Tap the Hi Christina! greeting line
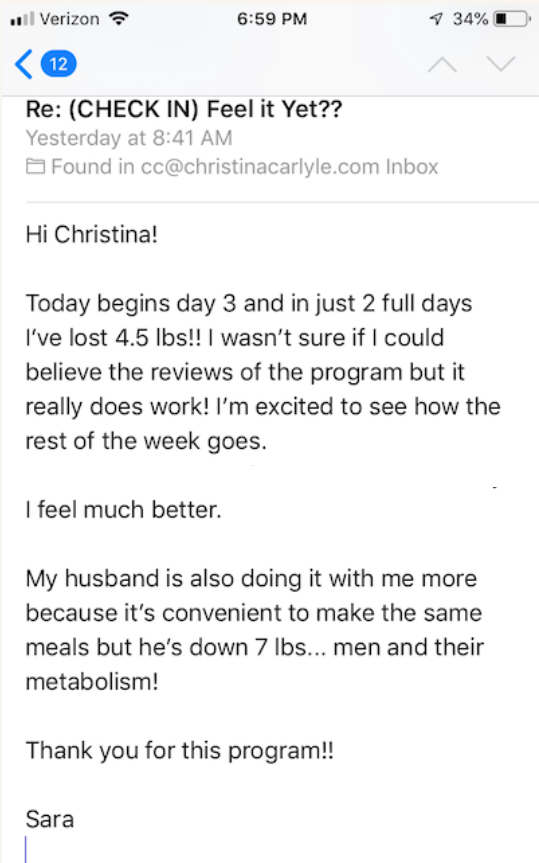Viewport: 539px width, 863px height. [91, 234]
